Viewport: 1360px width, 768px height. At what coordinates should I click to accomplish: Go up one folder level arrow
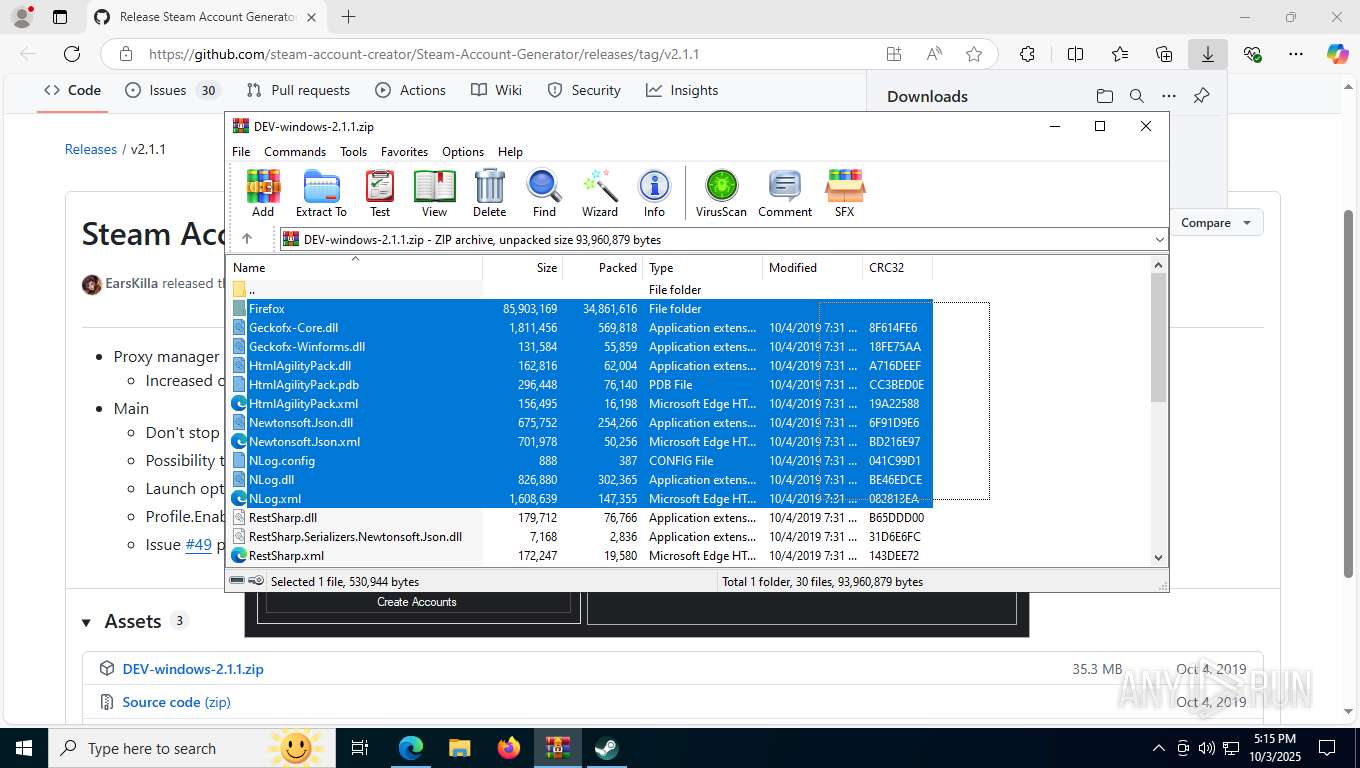(x=247, y=239)
